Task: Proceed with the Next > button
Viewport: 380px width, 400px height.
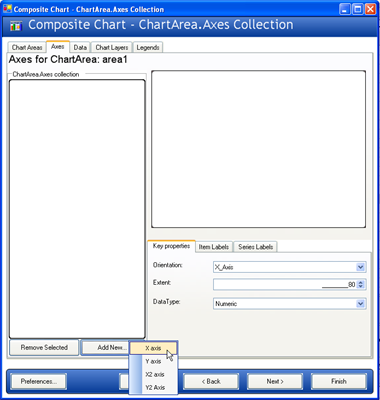Action: point(275,381)
